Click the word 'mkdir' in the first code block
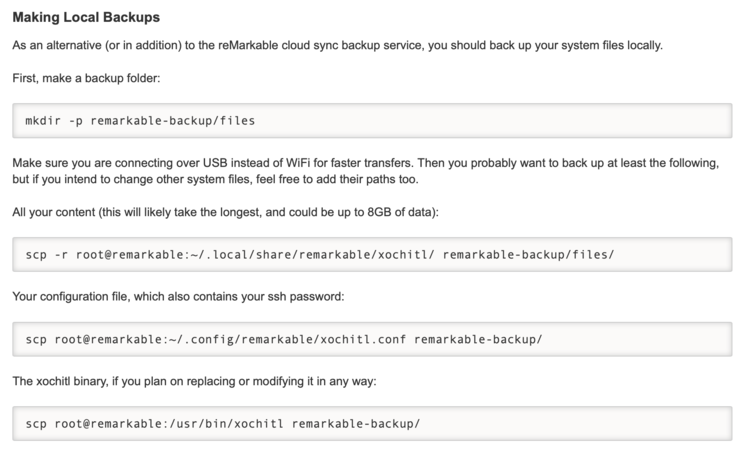 [44, 121]
